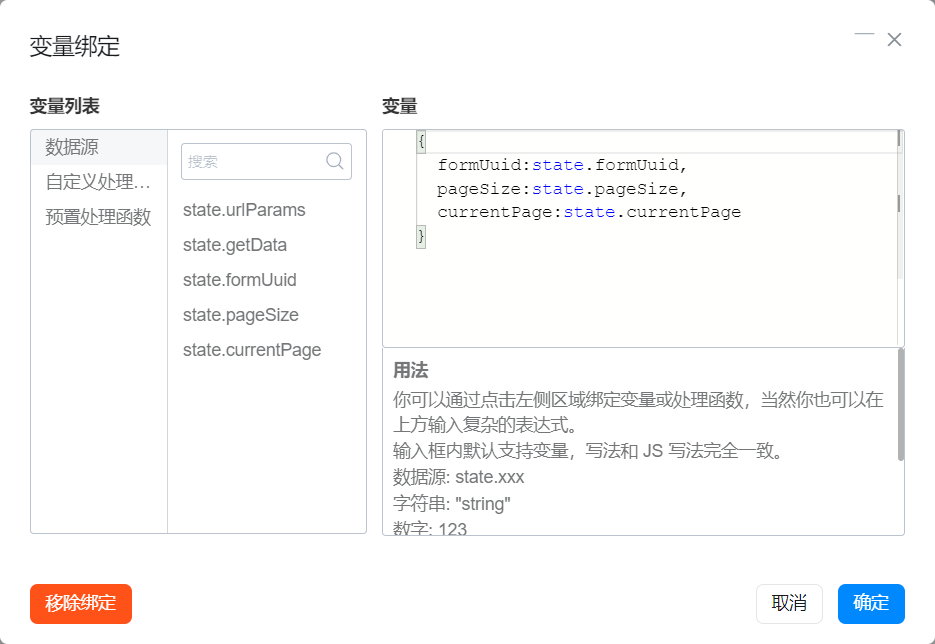Click the closing brace in code editor

[x=421, y=236]
